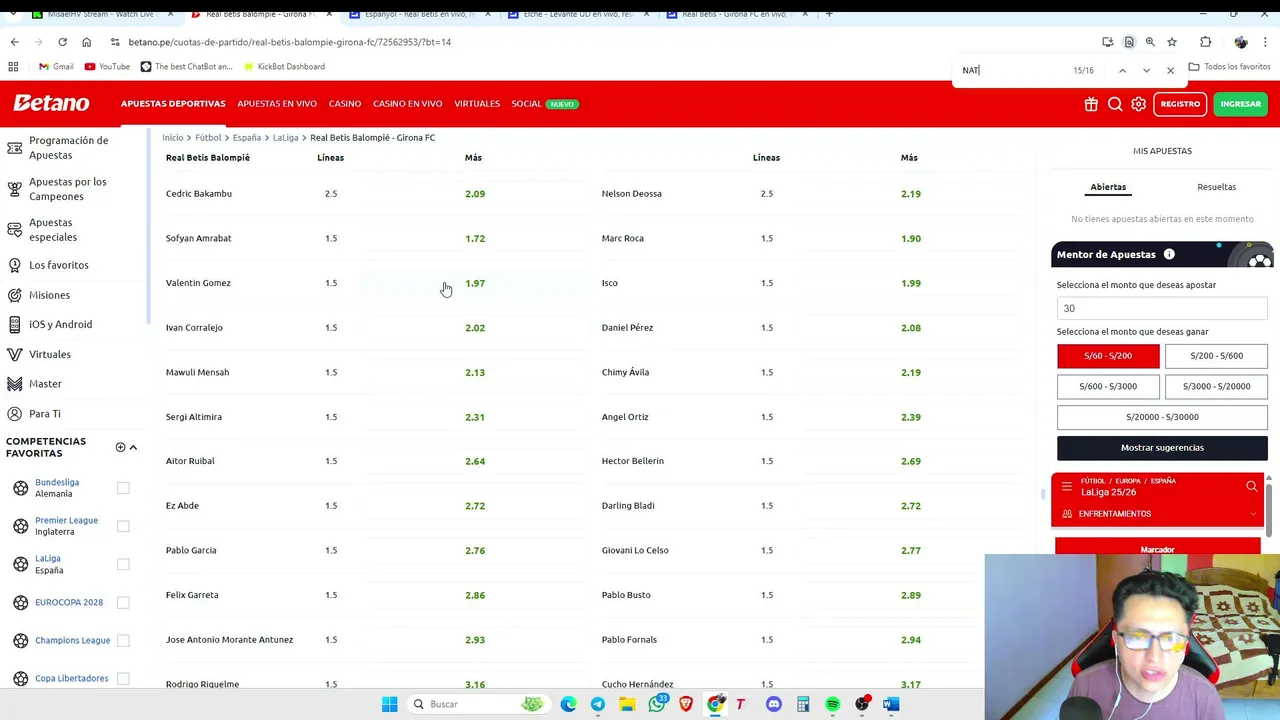Open the Chrome profile avatar
The height and width of the screenshot is (720, 1280).
tap(1241, 42)
